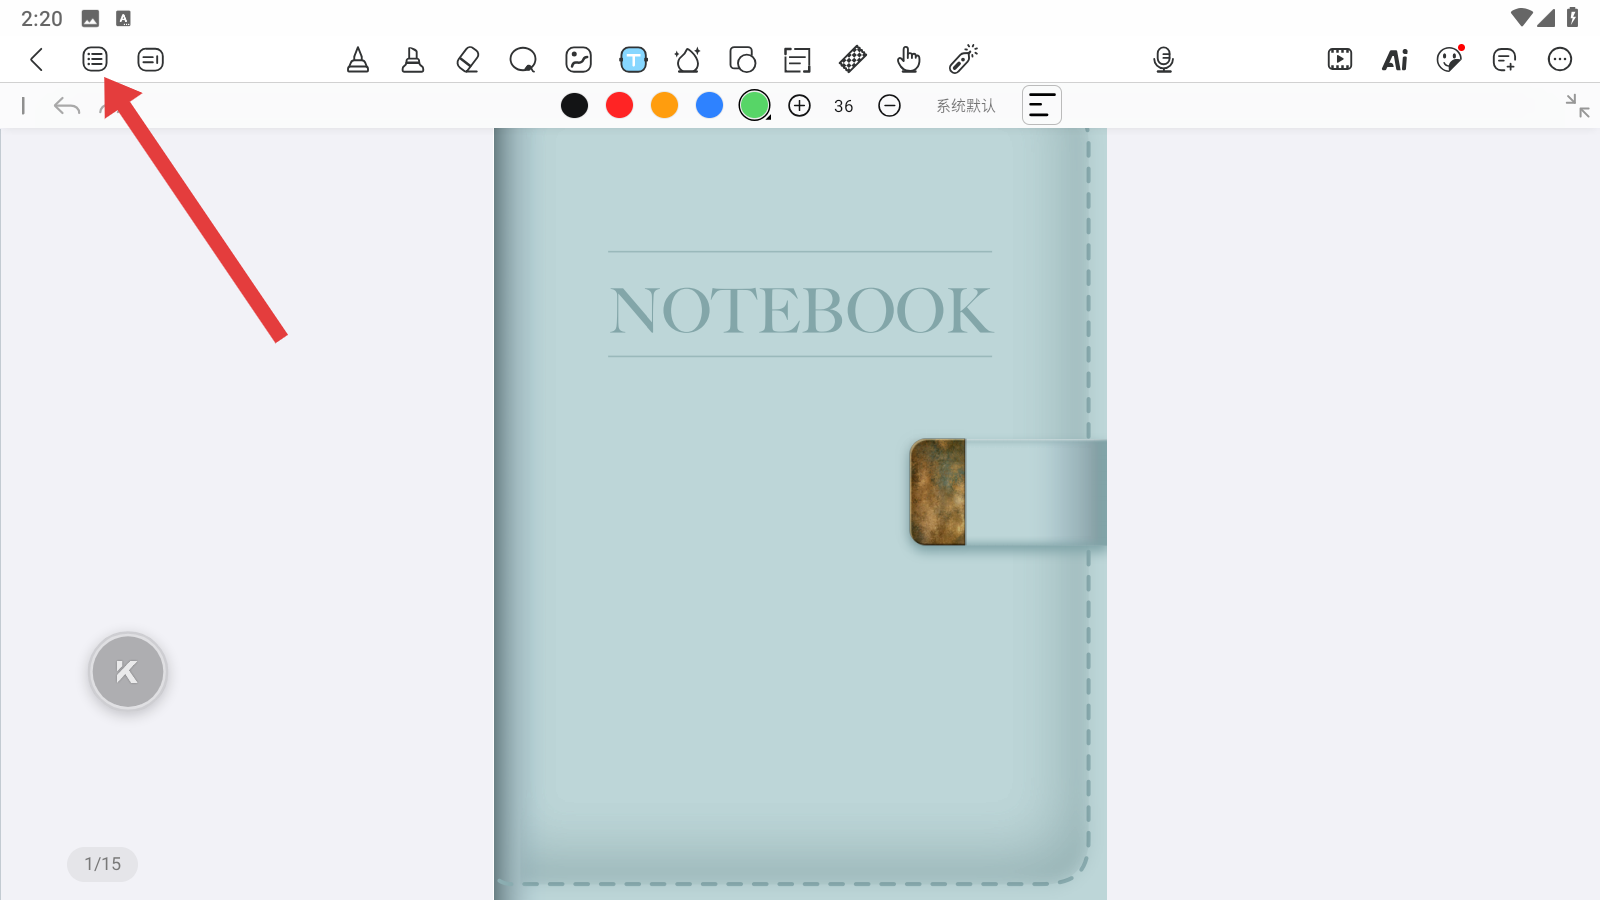Select the pen tool
1600x900 pixels.
coord(358,60)
